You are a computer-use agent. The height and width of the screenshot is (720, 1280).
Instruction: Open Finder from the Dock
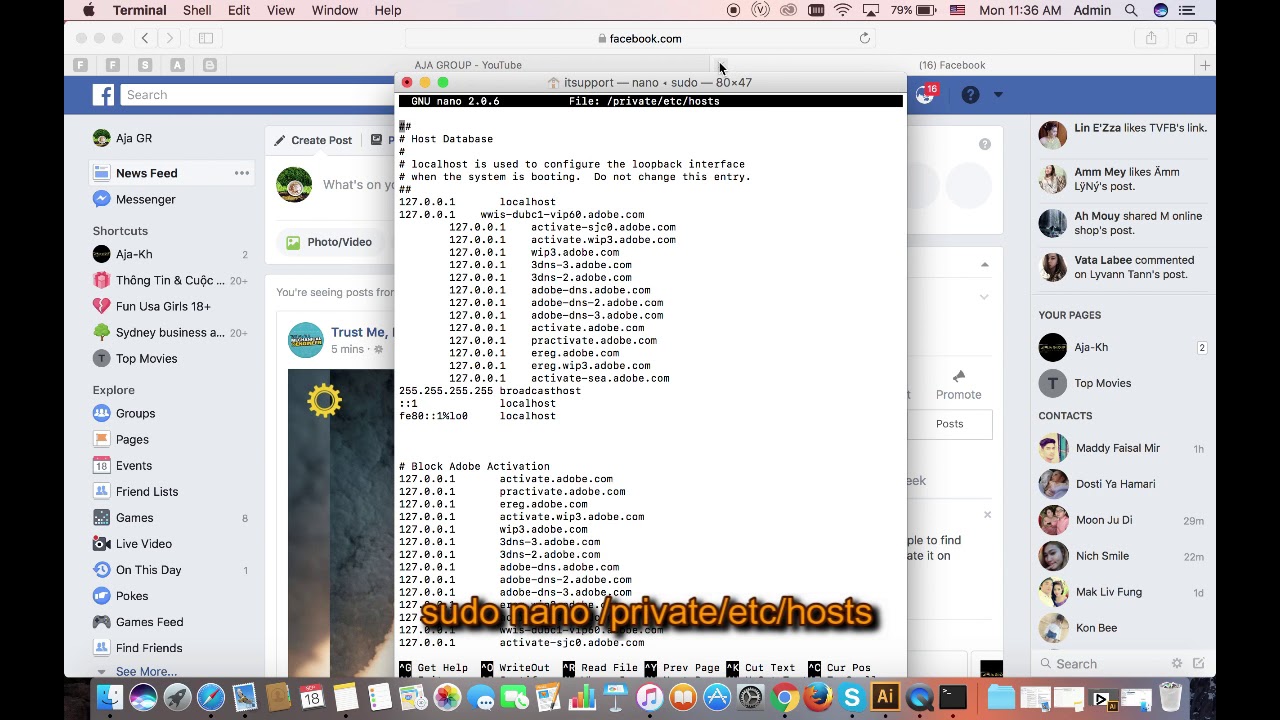click(x=110, y=697)
